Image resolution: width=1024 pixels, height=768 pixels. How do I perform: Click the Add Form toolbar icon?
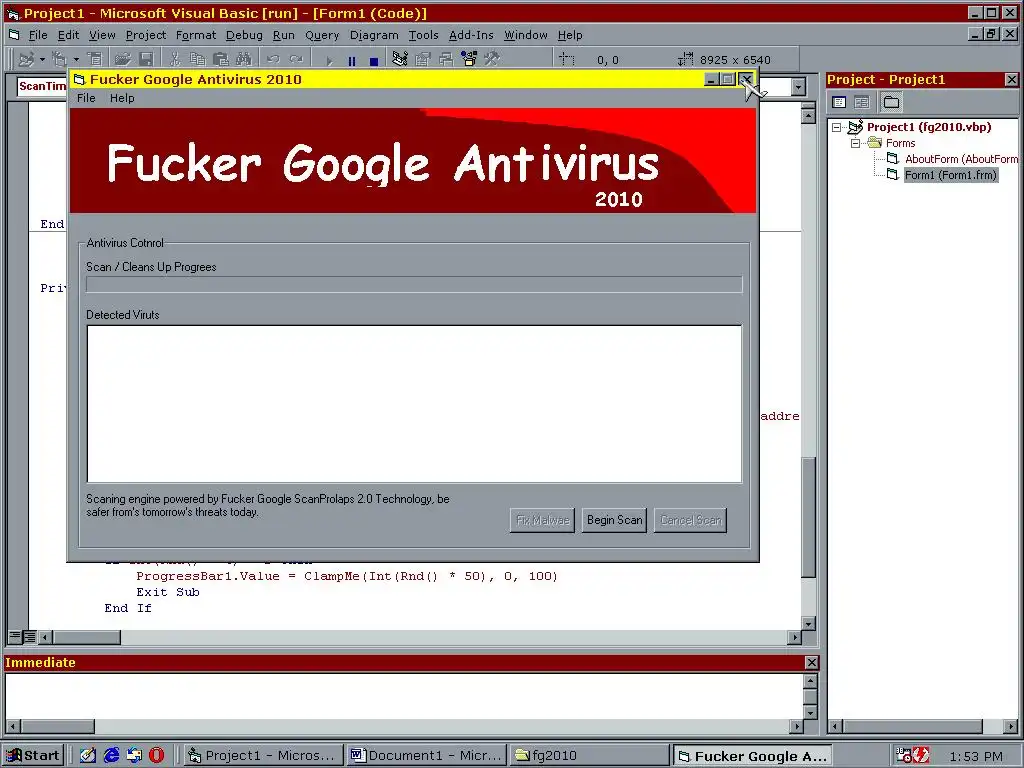click(x=59, y=59)
